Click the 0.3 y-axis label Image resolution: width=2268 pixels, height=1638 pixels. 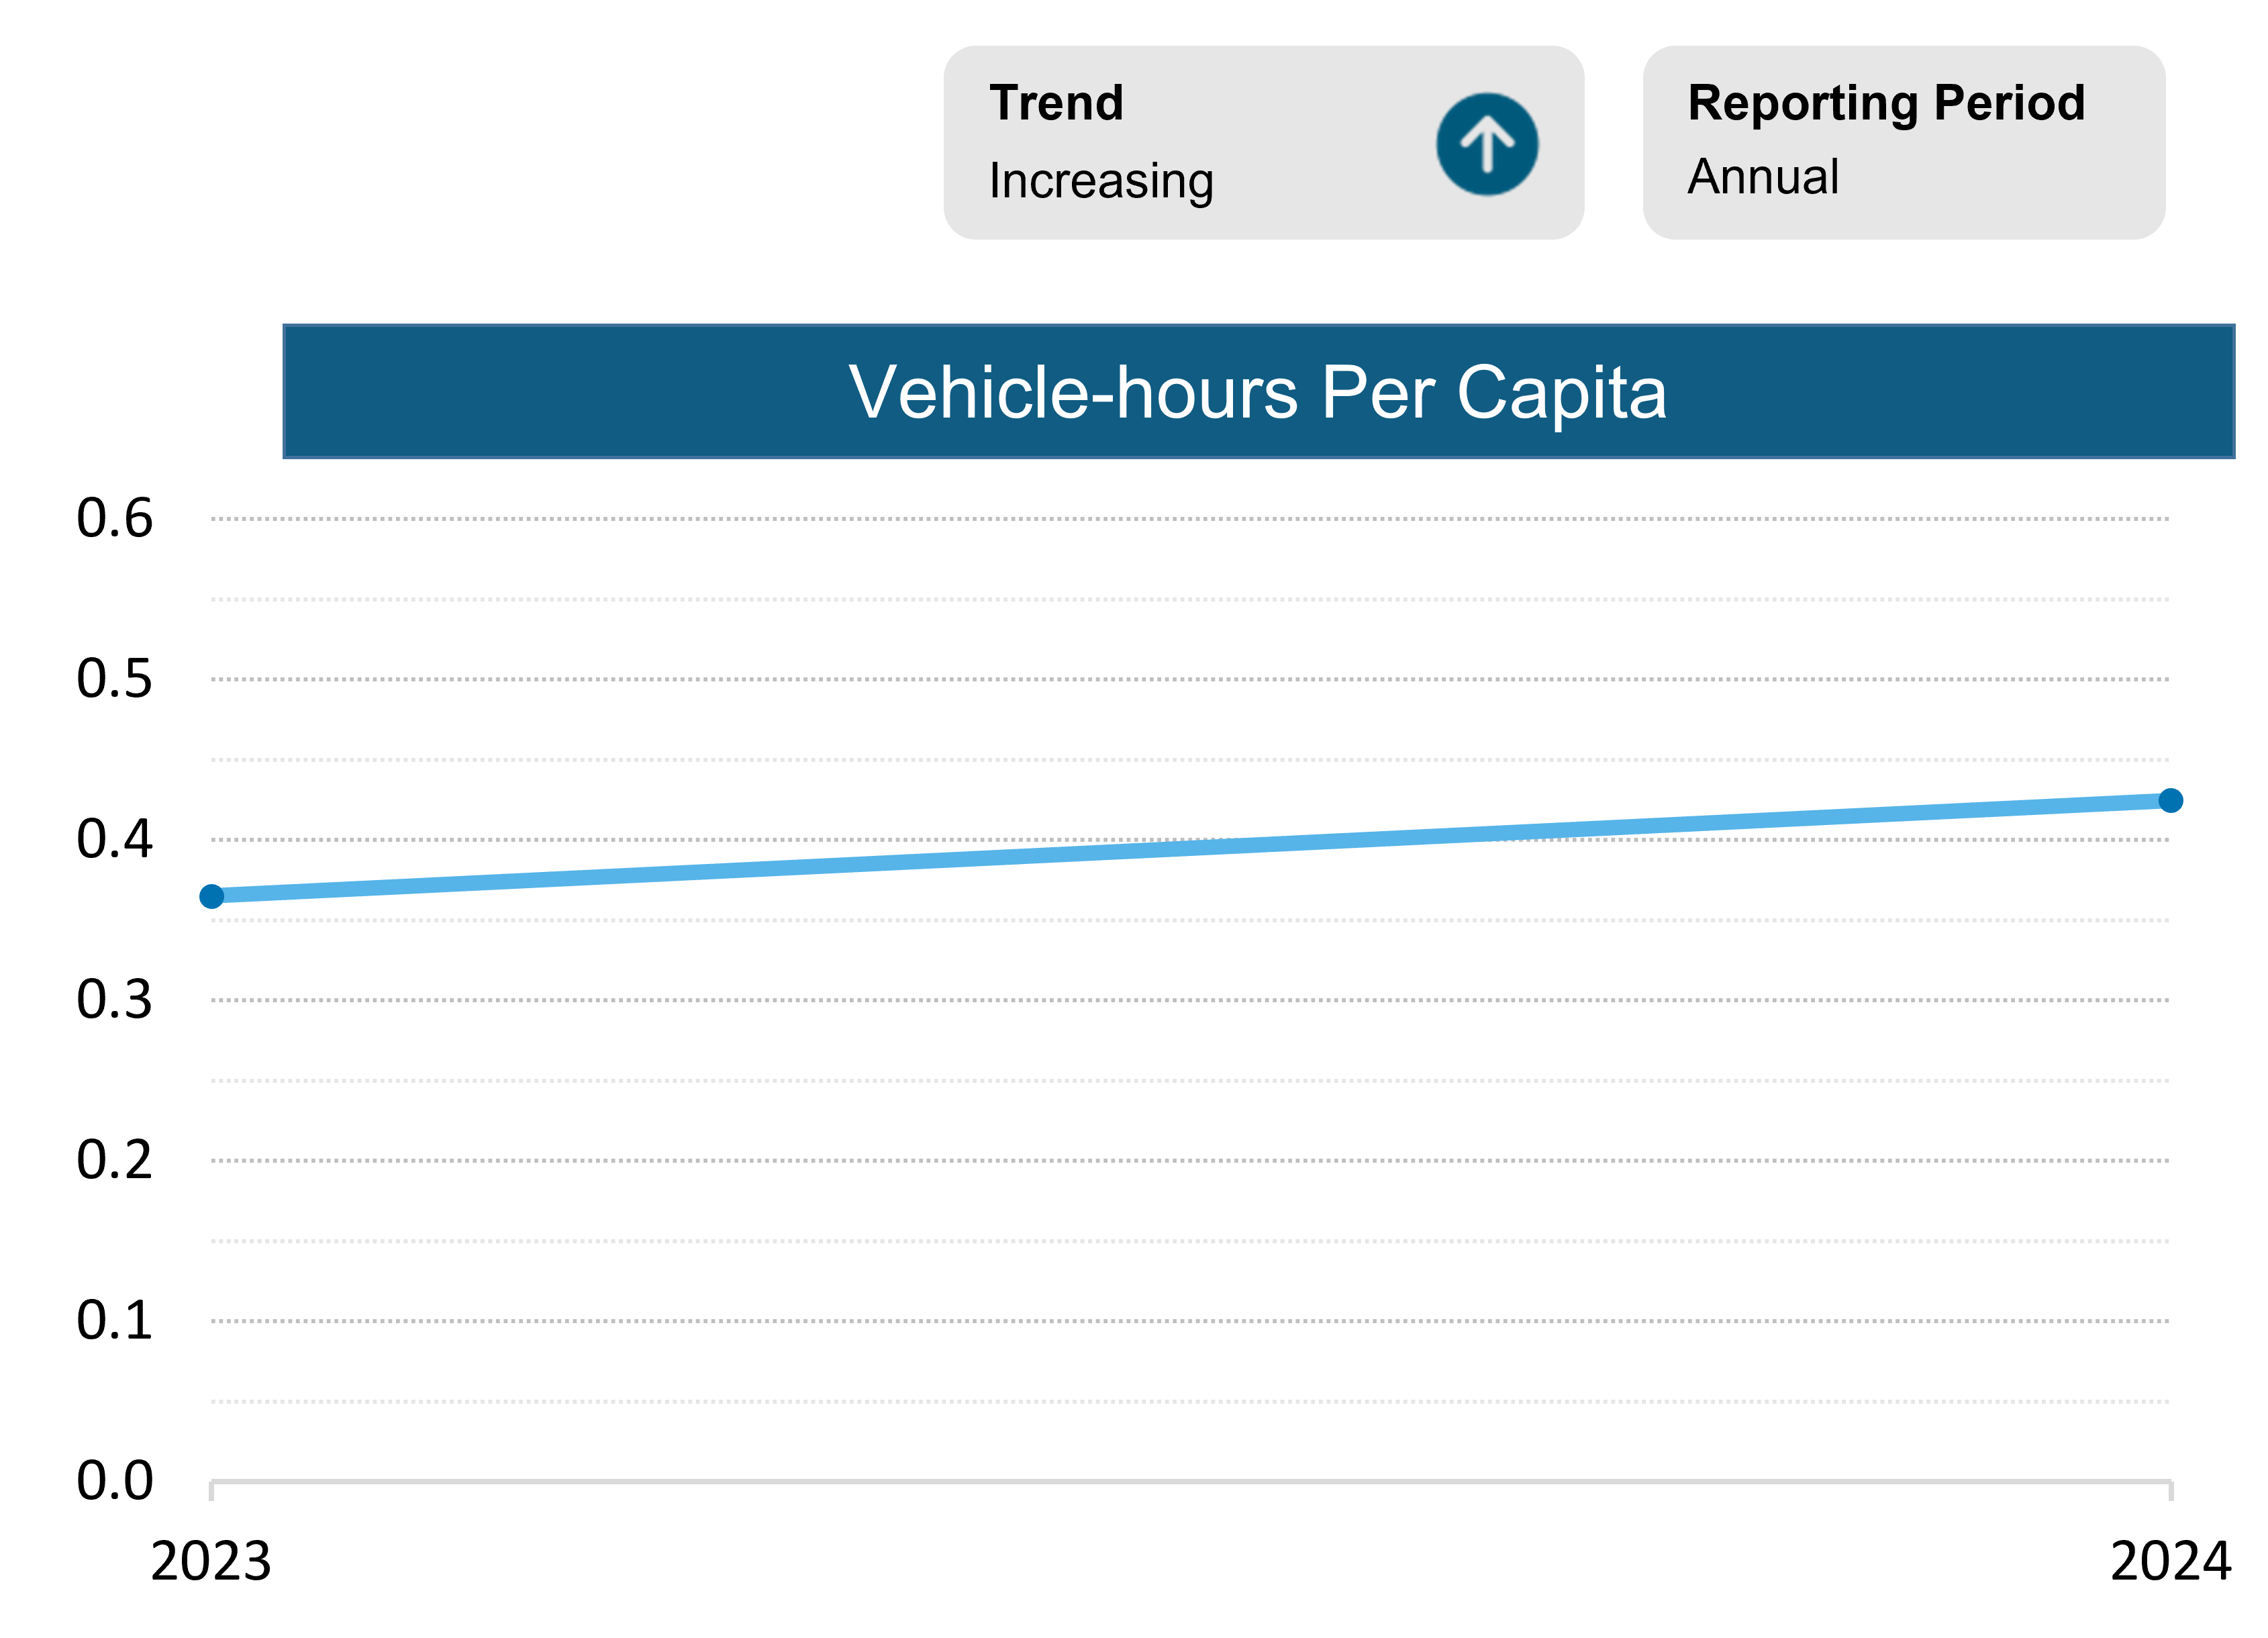(x=115, y=999)
